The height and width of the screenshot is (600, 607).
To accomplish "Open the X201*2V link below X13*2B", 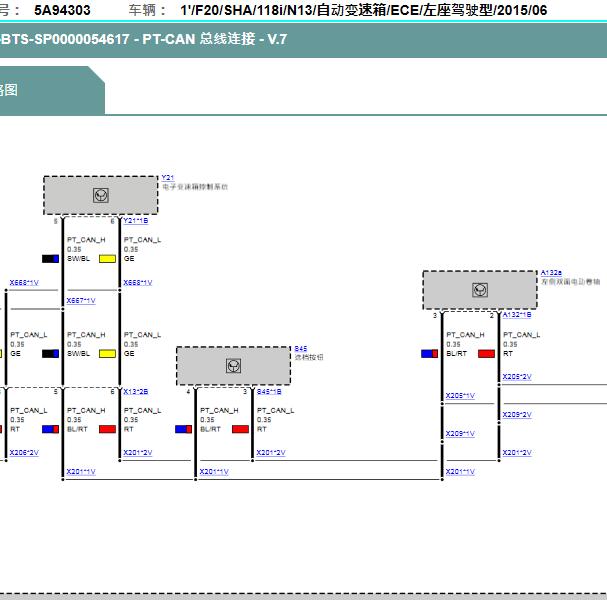I will (137, 453).
